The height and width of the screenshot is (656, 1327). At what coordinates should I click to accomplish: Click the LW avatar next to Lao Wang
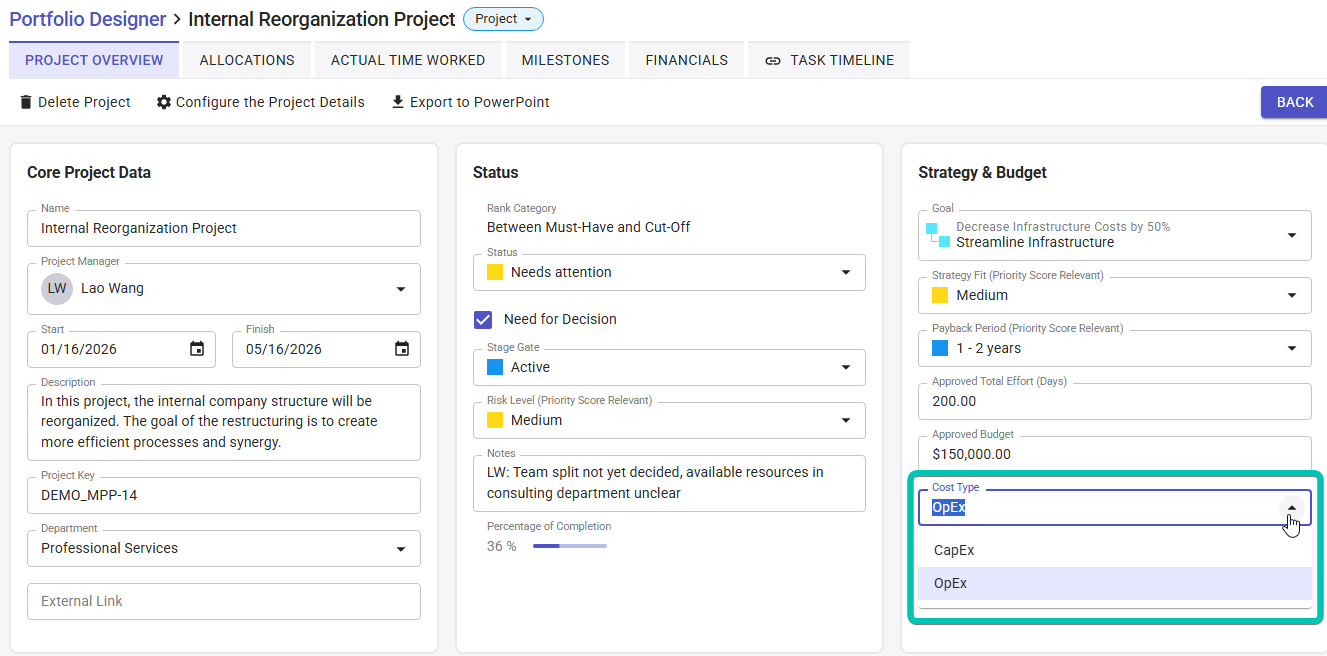57,289
